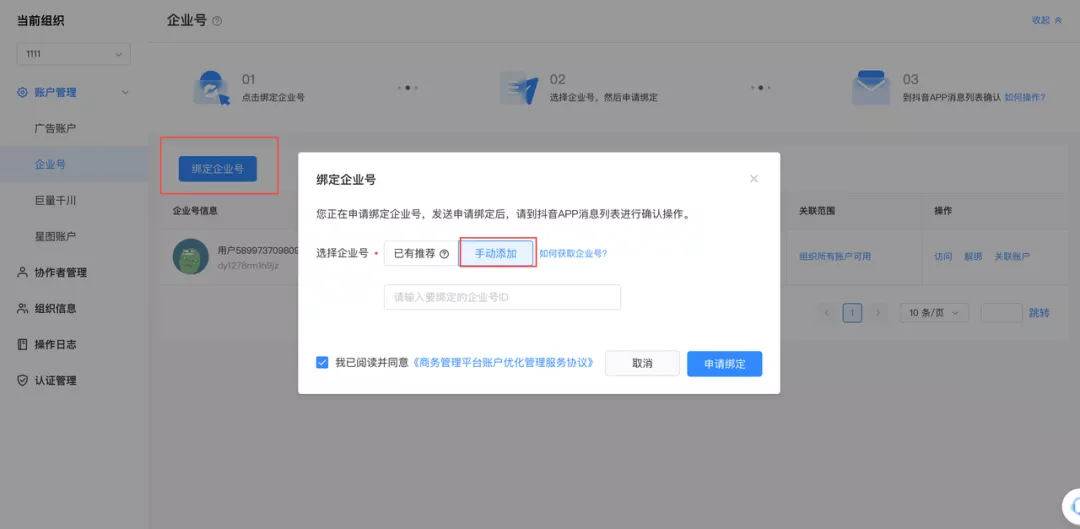Click user ID text dy1278rm1h9jz
Screen dimensions: 1080x529
[248, 264]
